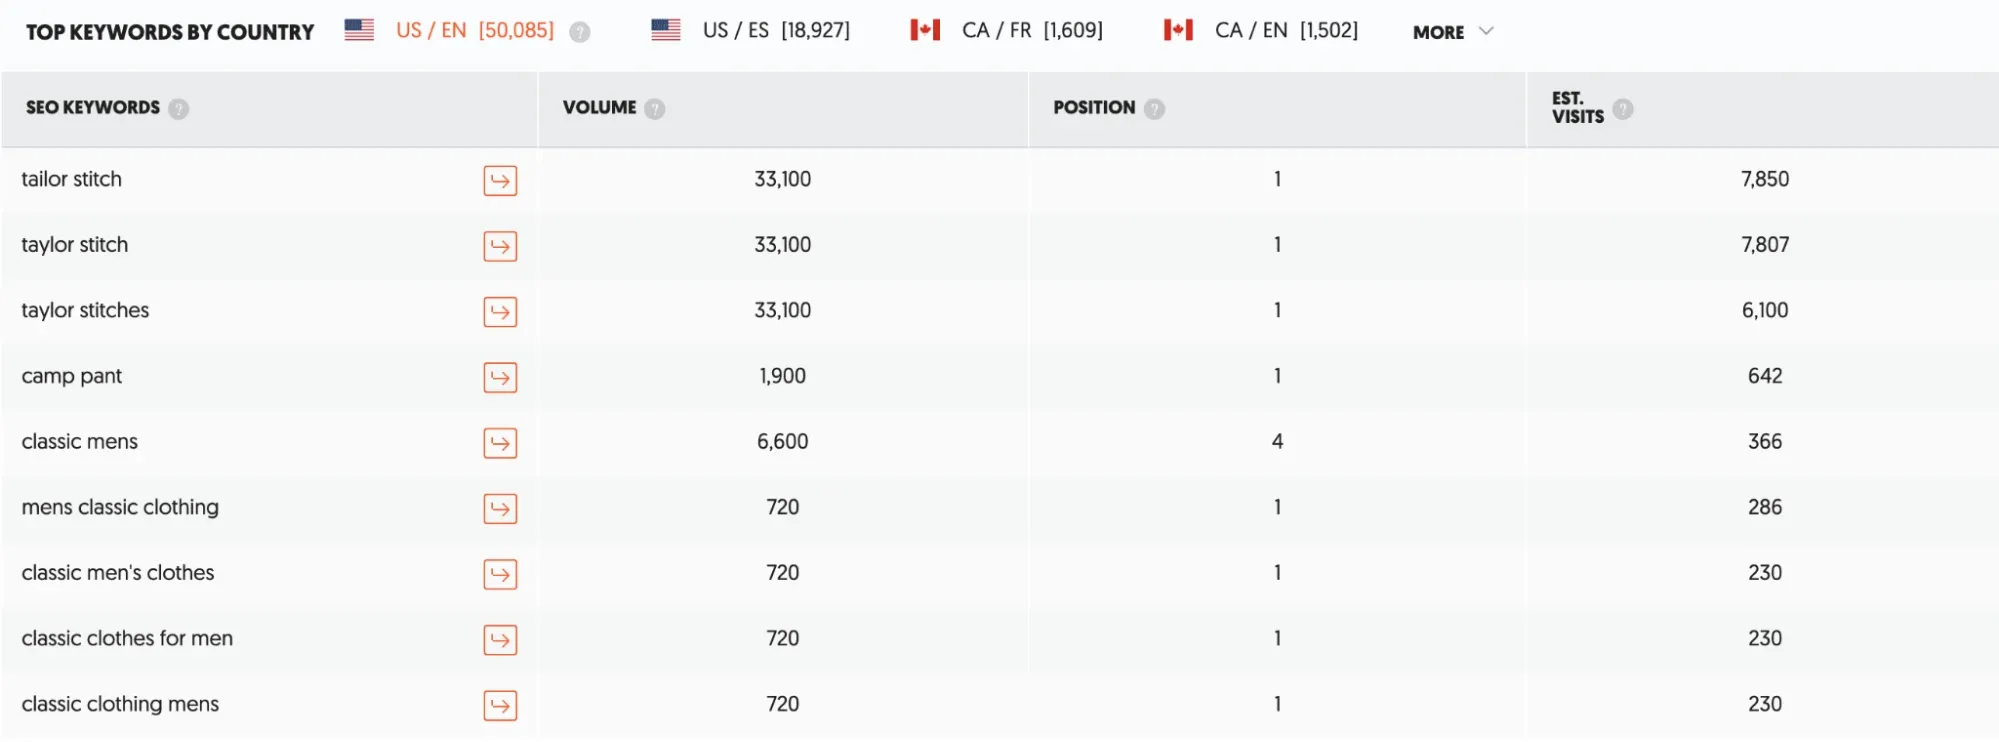Click the US flag of US / EN
The image size is (1999, 742).
click(x=359, y=30)
